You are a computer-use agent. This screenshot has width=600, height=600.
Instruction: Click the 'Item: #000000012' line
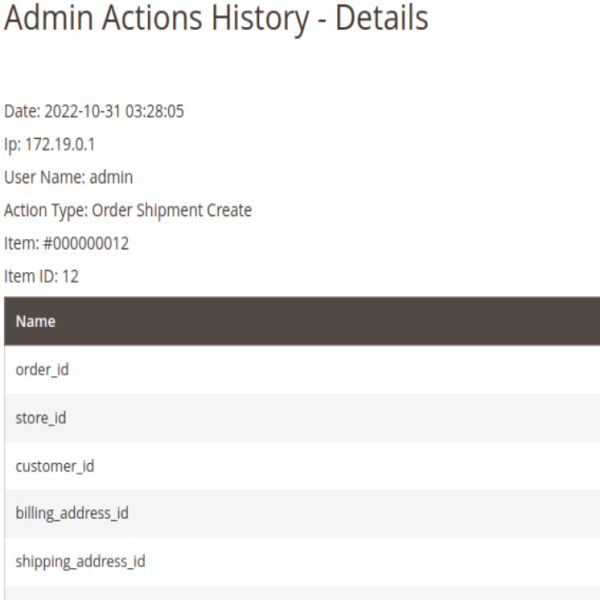point(67,244)
